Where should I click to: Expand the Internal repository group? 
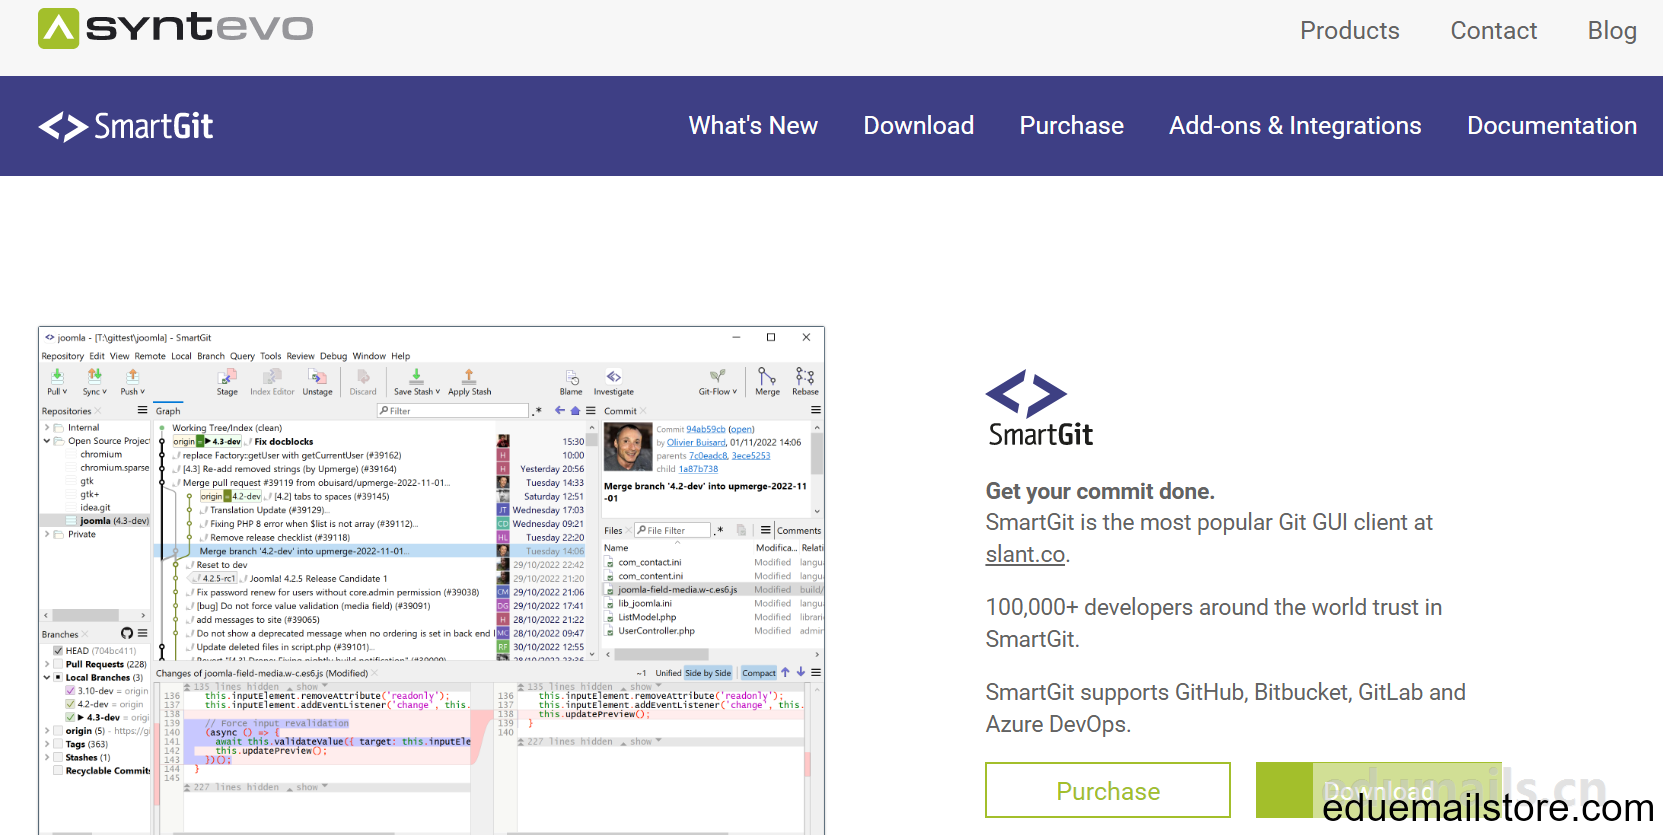click(x=46, y=428)
